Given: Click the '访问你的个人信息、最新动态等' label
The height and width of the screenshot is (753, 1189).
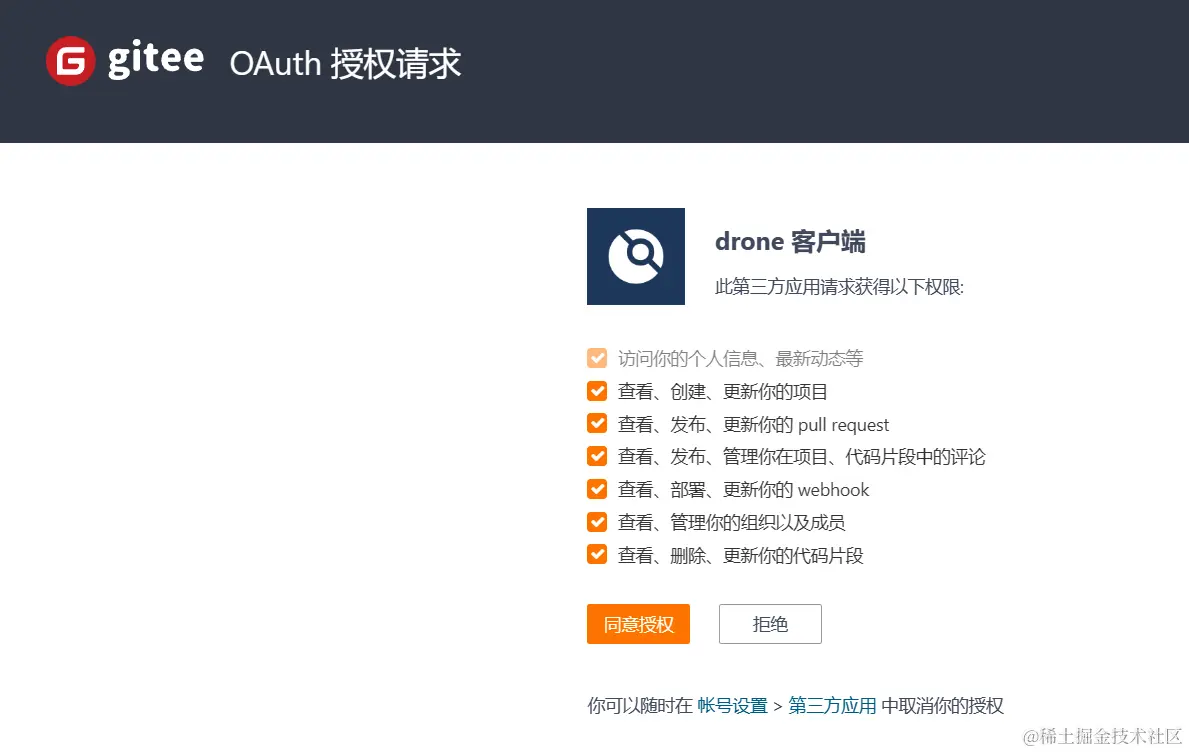Looking at the screenshot, I should point(740,359).
